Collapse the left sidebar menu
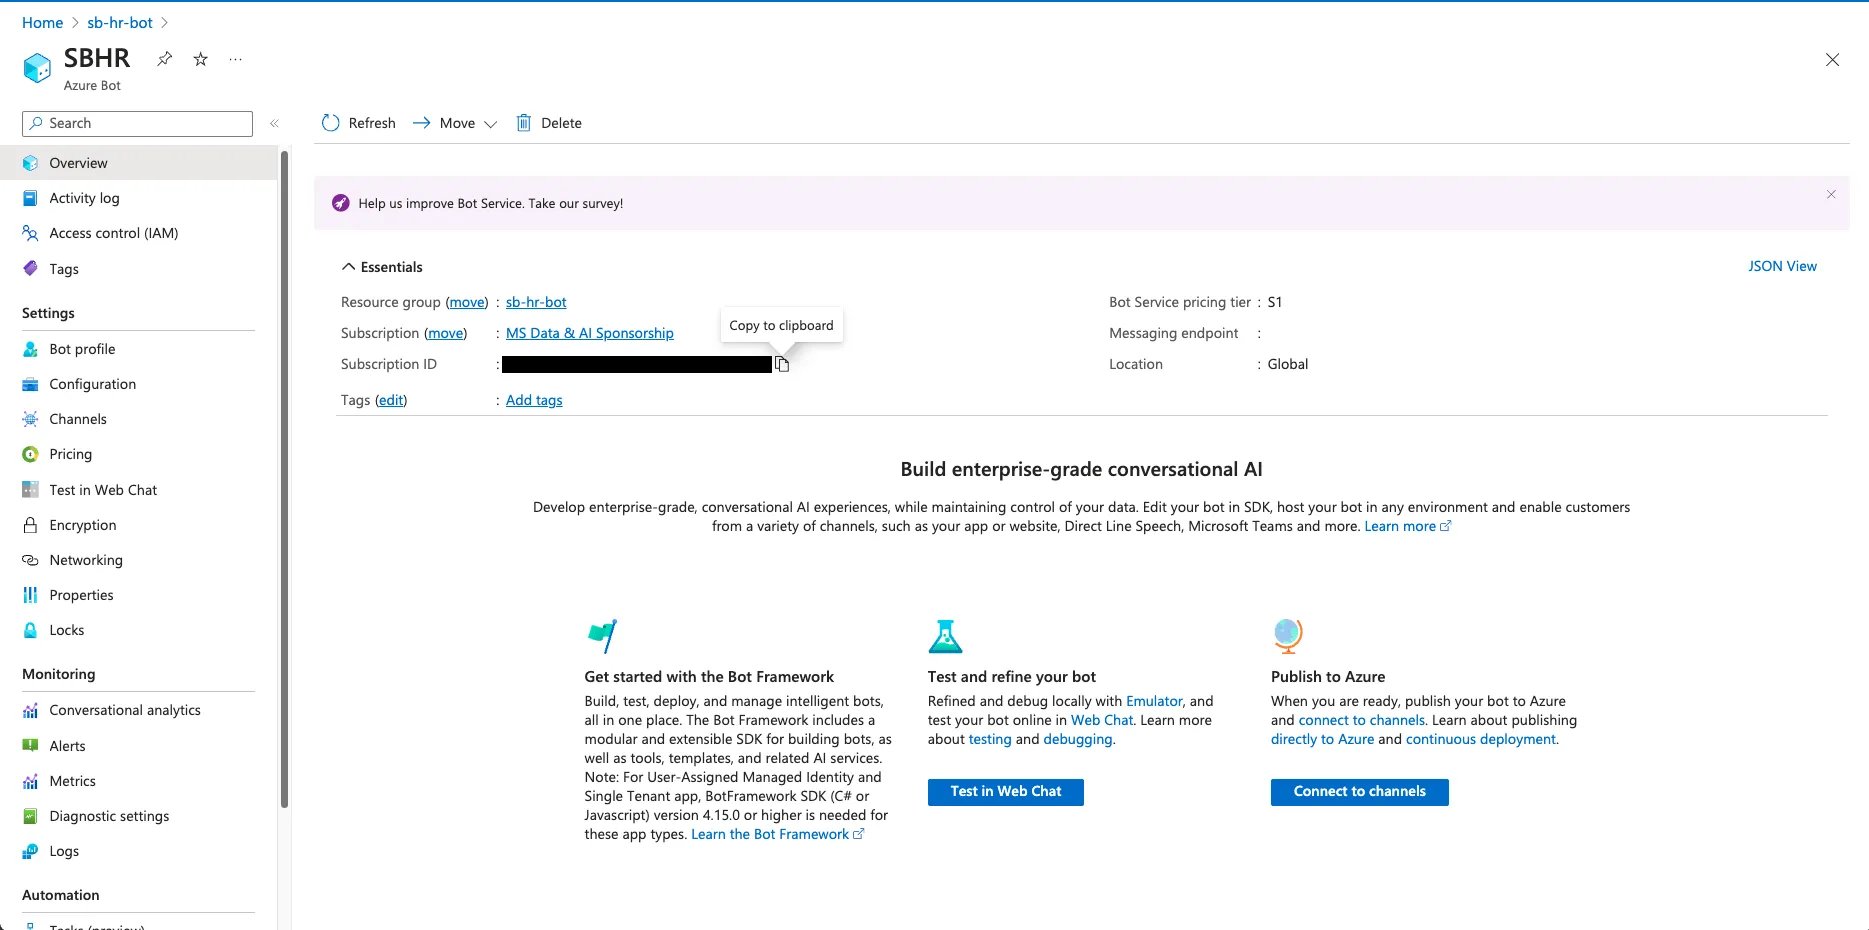1869x930 pixels. [274, 123]
